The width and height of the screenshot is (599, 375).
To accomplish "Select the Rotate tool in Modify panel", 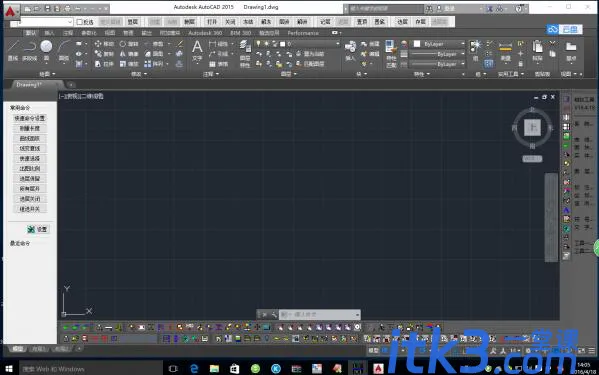I will [129, 44].
